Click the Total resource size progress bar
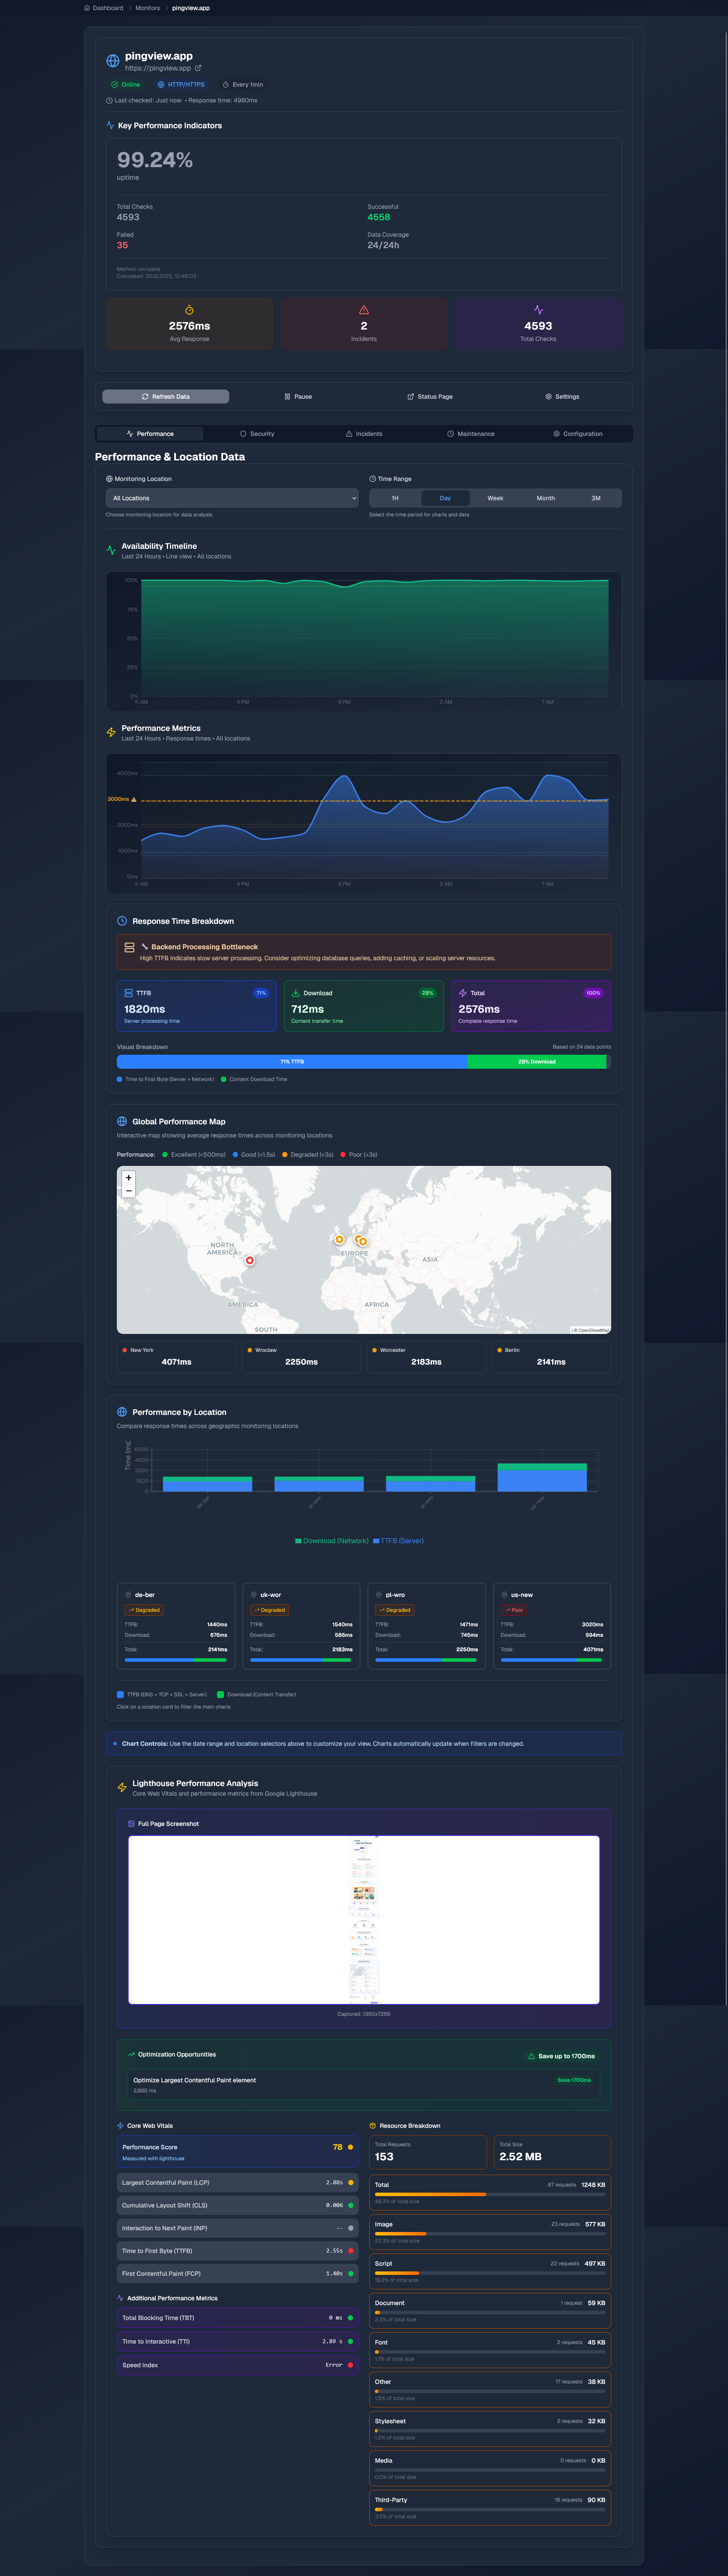 (490, 2194)
